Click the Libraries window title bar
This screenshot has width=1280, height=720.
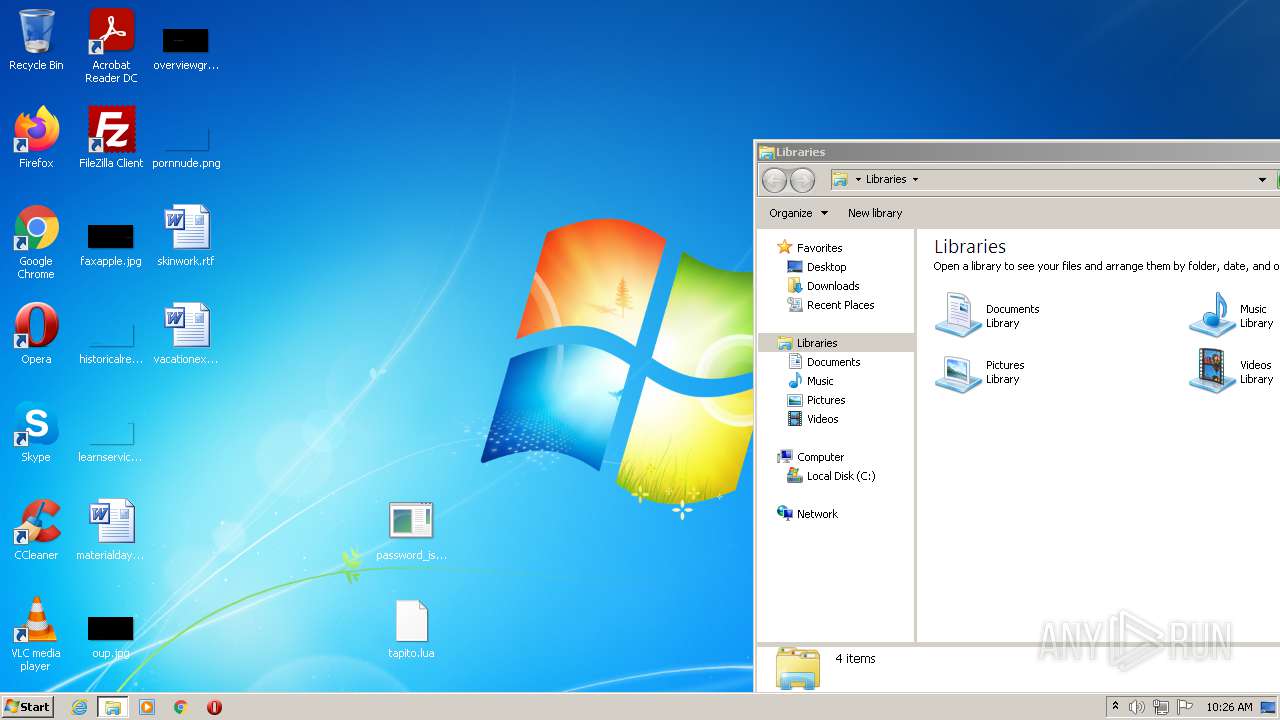point(1018,152)
